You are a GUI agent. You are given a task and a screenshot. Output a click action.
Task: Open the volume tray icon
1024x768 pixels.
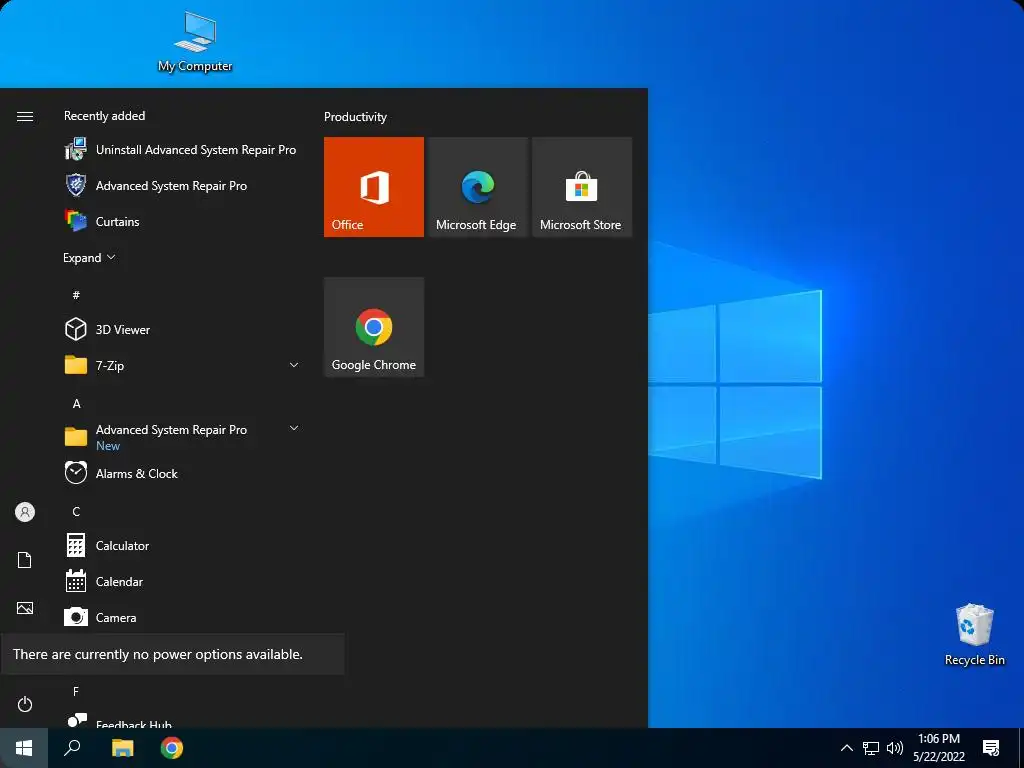tap(895, 748)
